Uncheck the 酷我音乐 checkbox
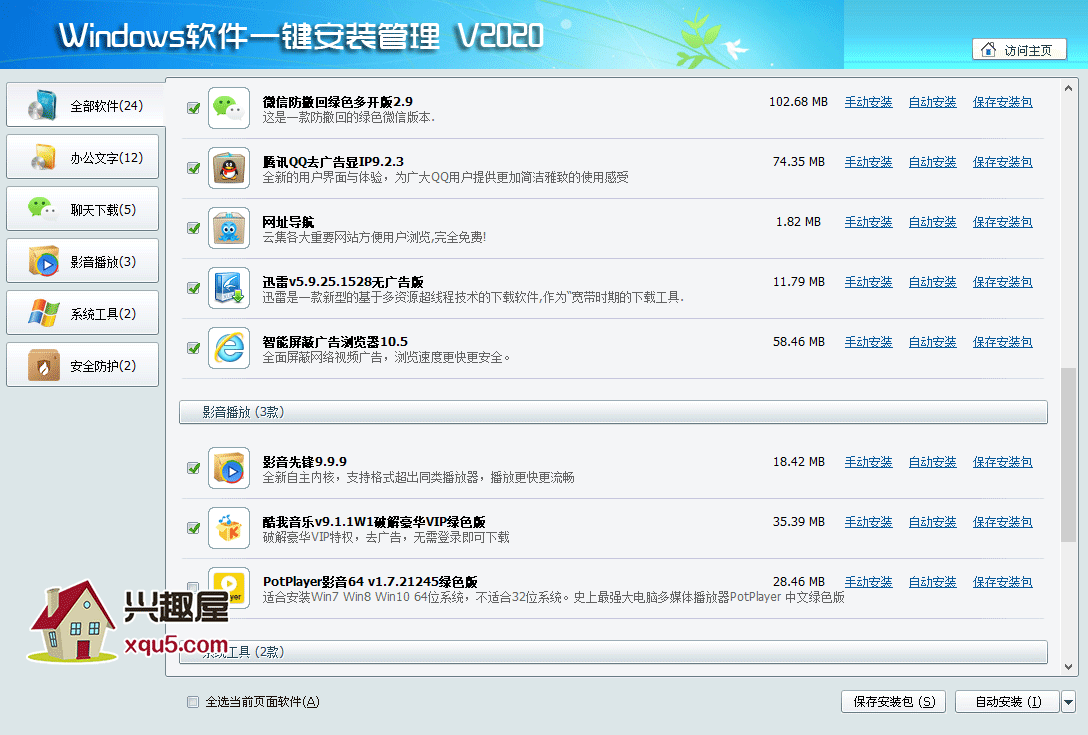The height and width of the screenshot is (735, 1088). pyautogui.click(x=194, y=528)
